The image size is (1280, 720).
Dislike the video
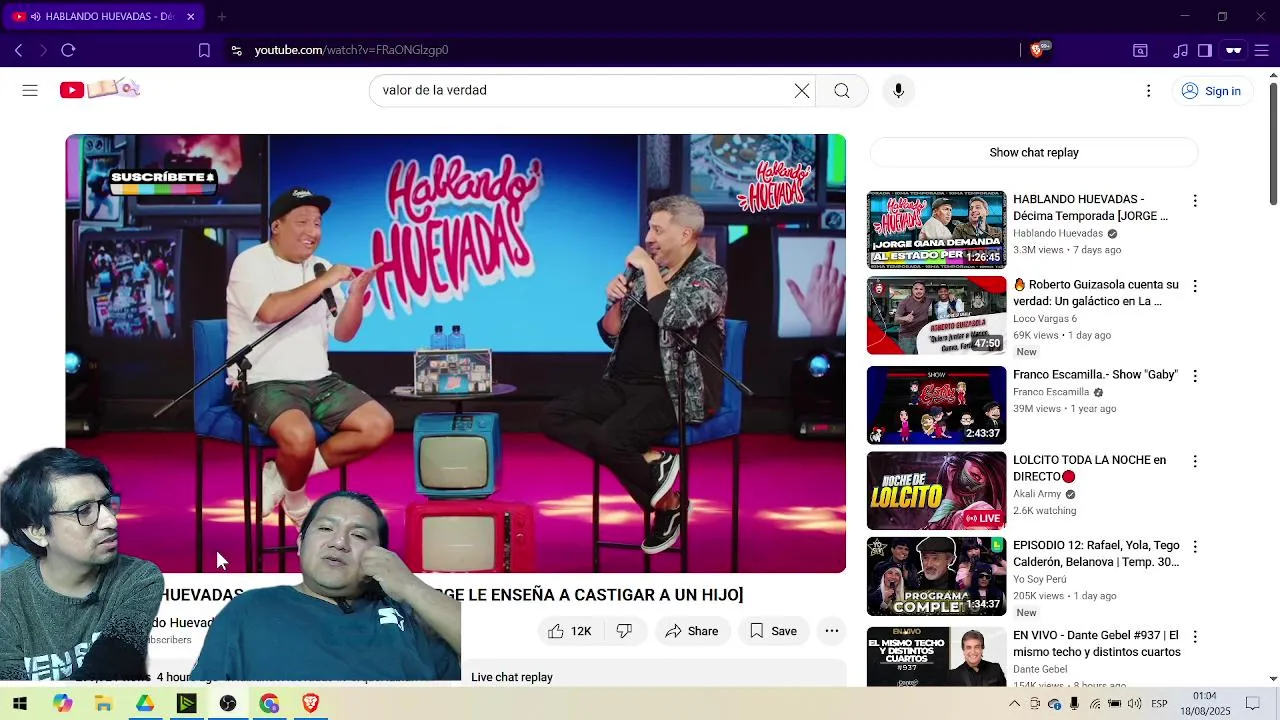[624, 631]
